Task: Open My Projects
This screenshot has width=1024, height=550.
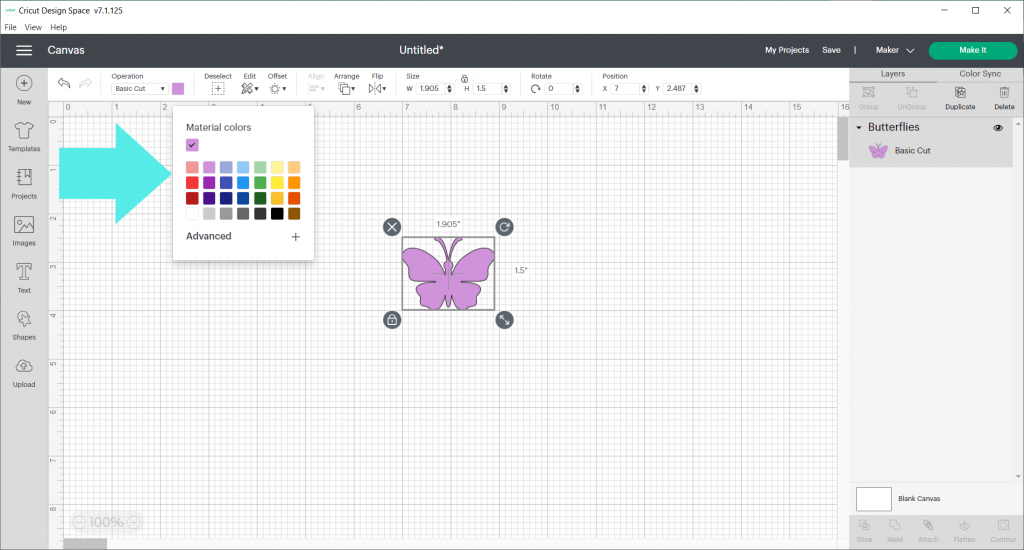Action: [787, 50]
